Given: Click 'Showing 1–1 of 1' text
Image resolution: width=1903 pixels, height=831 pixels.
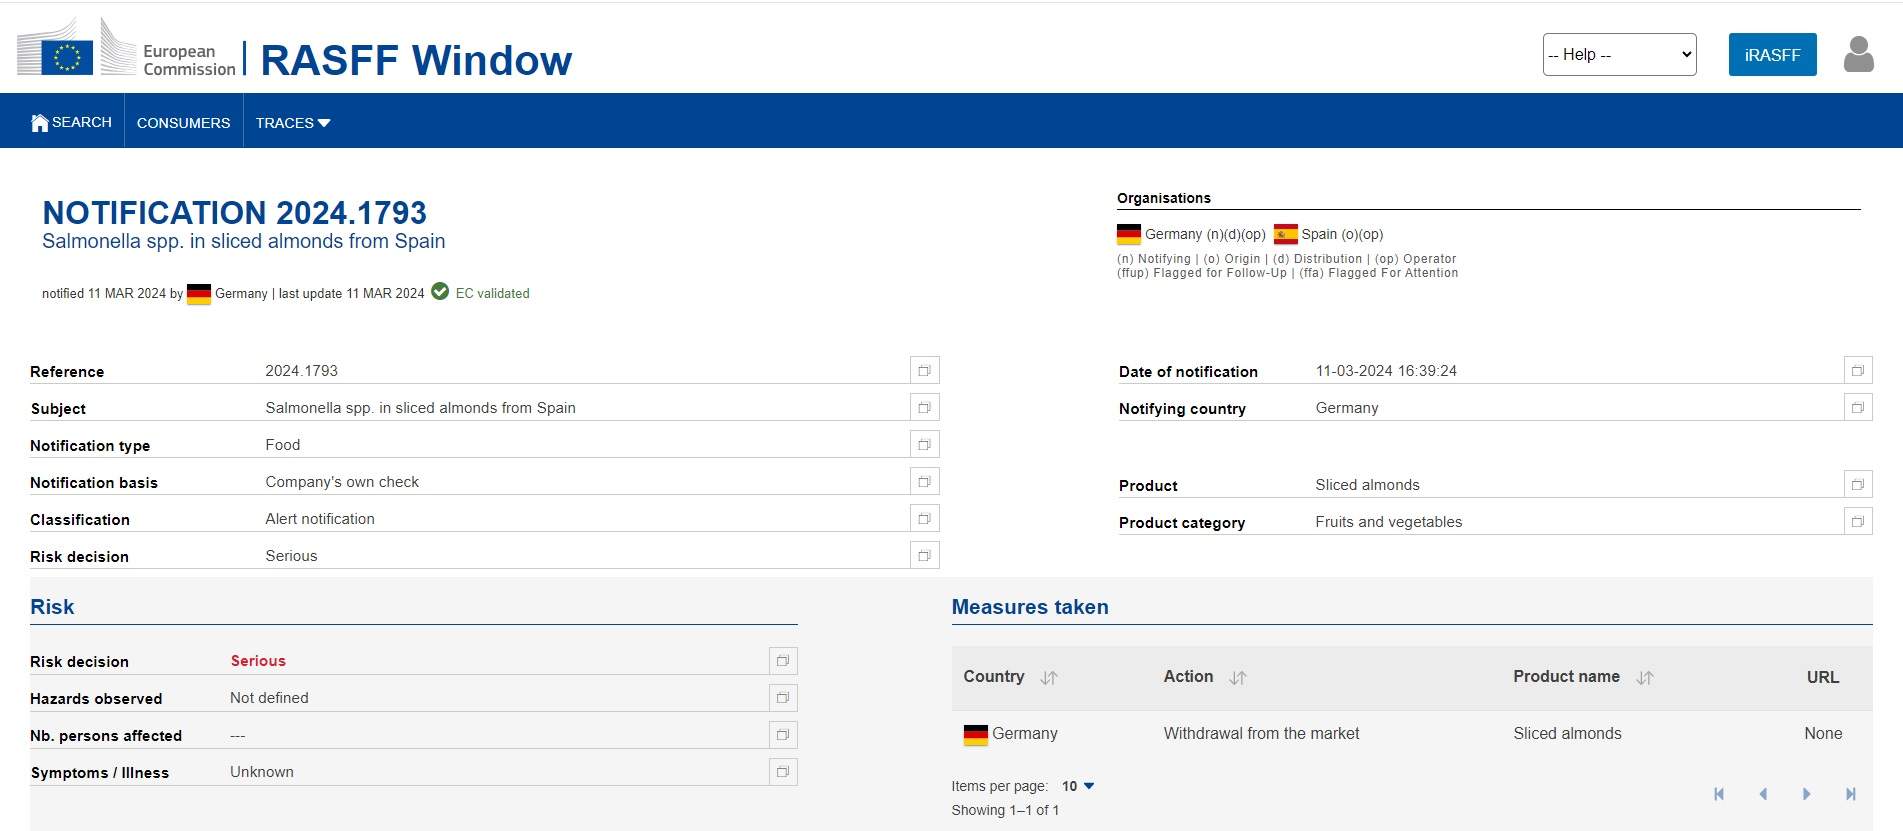Looking at the screenshot, I should (1005, 810).
